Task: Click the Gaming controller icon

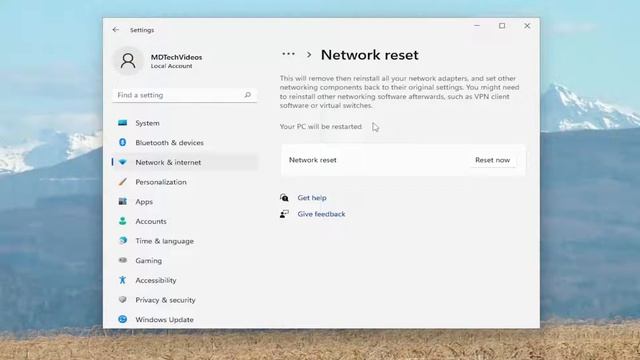Action: point(122,260)
